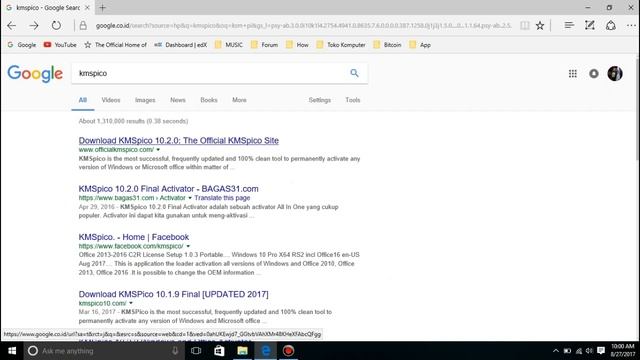Open search Tools options
The height and width of the screenshot is (360, 640).
point(353,100)
